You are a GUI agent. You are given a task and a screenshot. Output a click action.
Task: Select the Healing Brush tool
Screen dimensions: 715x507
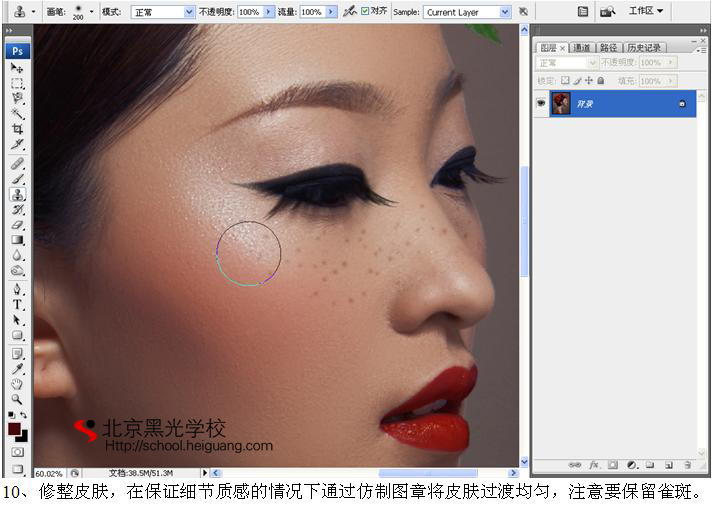17,163
